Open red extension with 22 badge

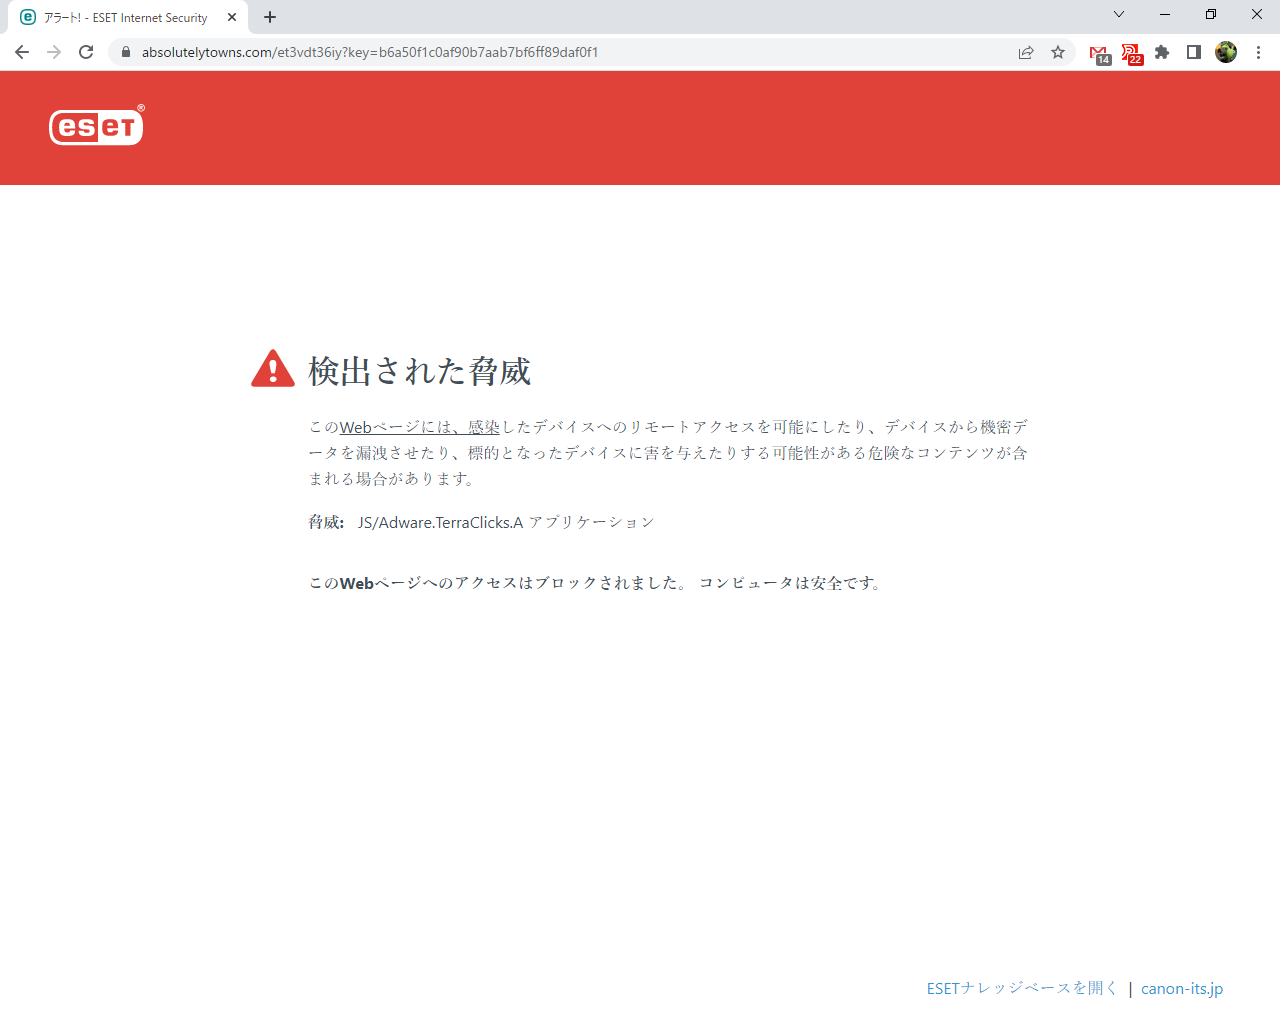point(1132,54)
